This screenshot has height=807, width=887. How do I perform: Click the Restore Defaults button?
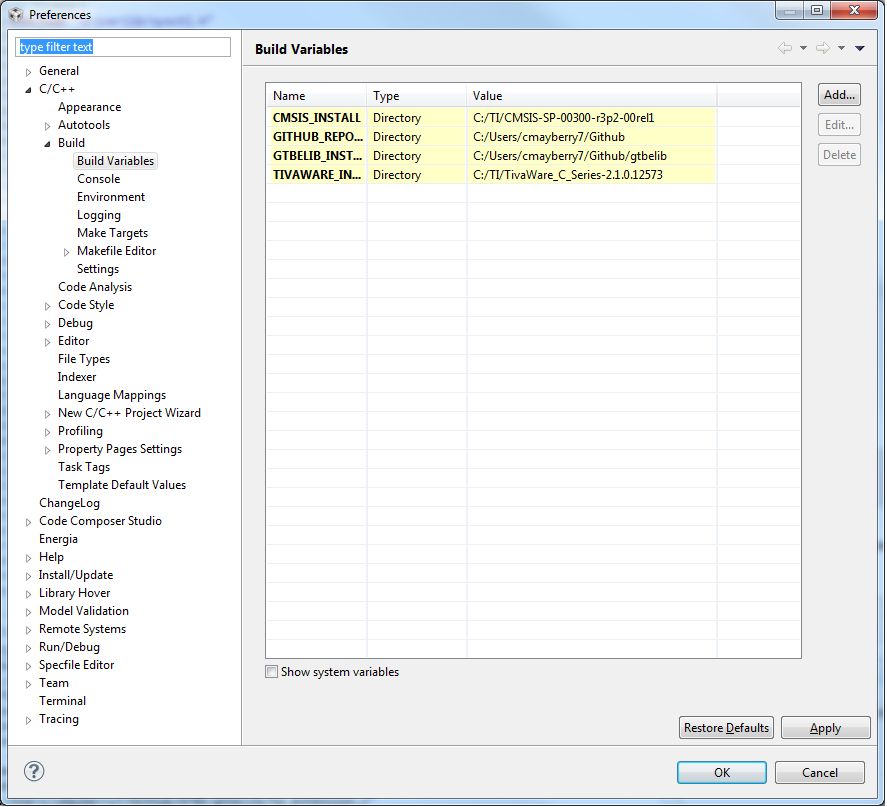point(726,728)
